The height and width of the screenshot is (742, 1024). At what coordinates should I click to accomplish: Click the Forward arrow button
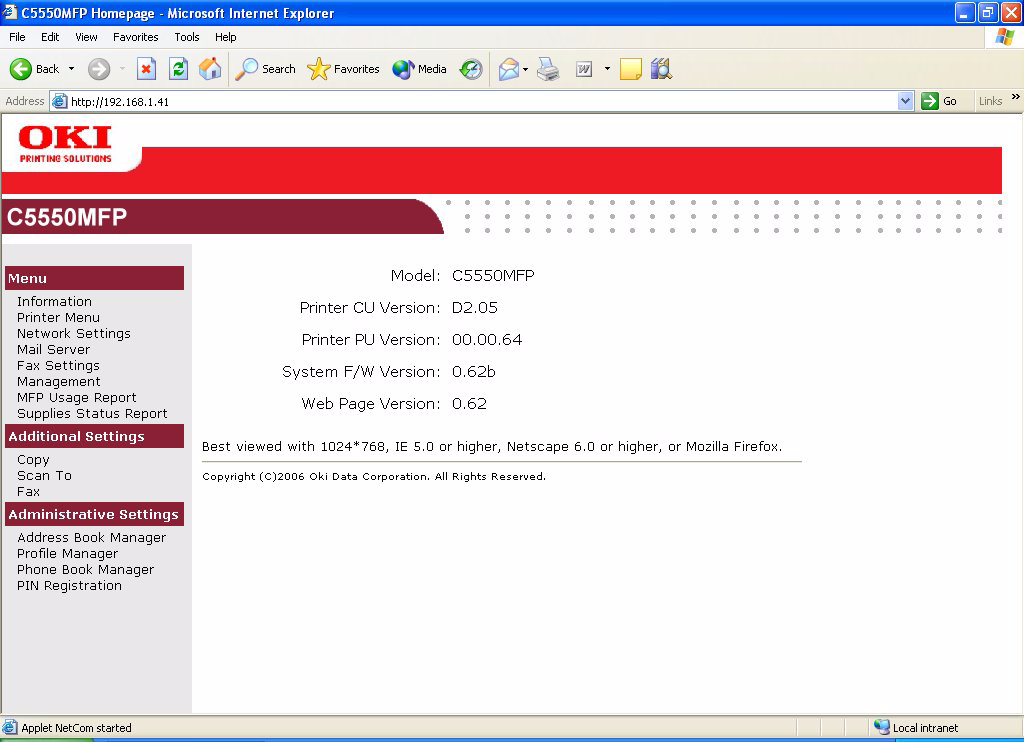(x=99, y=69)
